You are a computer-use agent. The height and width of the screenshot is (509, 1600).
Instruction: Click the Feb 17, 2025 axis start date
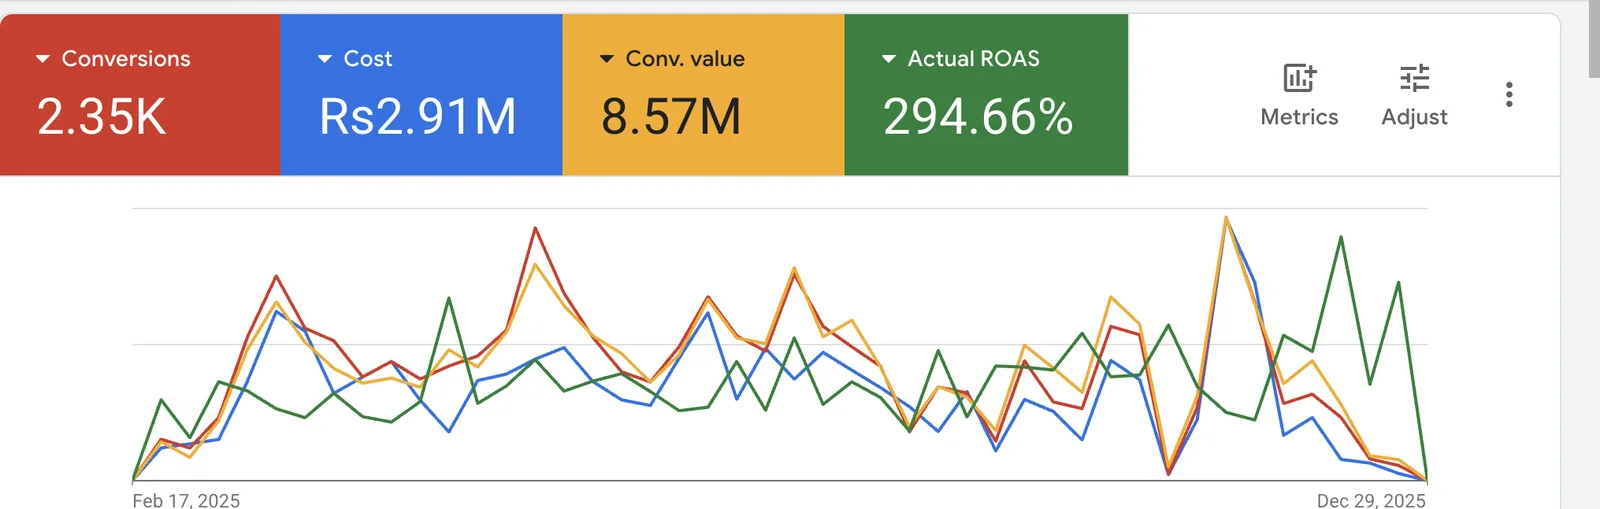(x=186, y=500)
